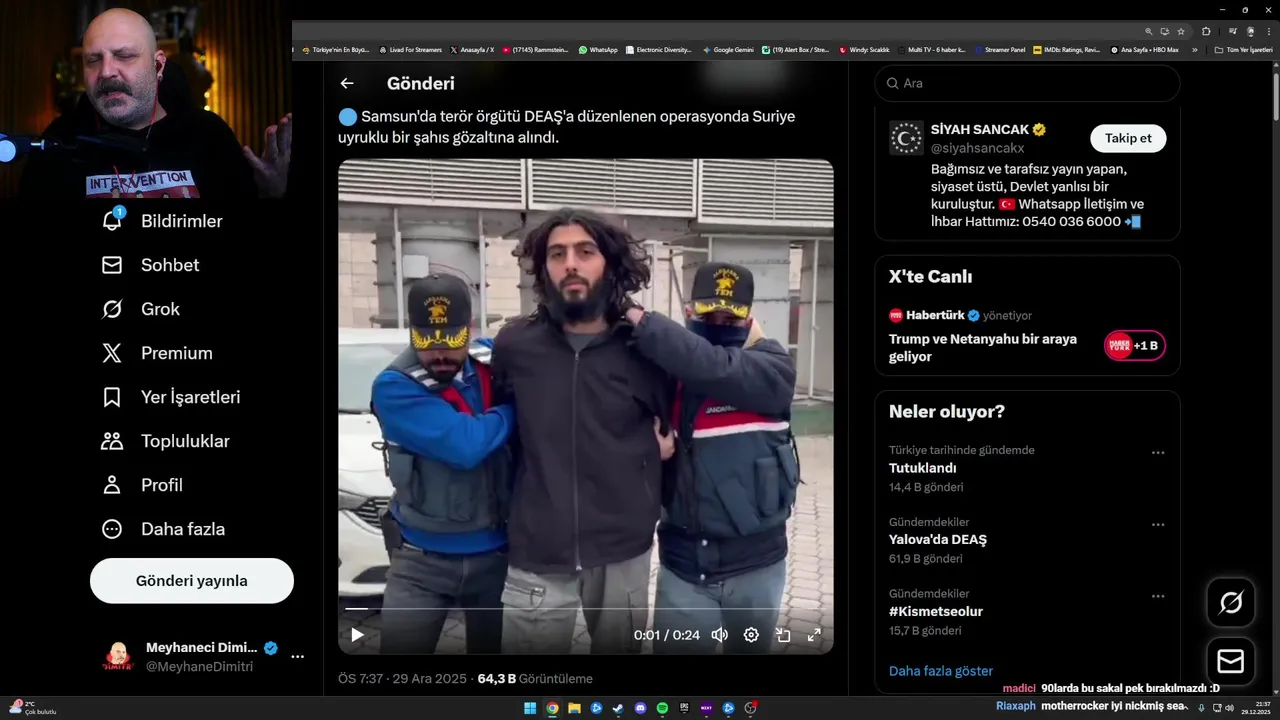Open the Google Gemini bookmark
This screenshot has width=1280, height=720.
click(x=728, y=49)
